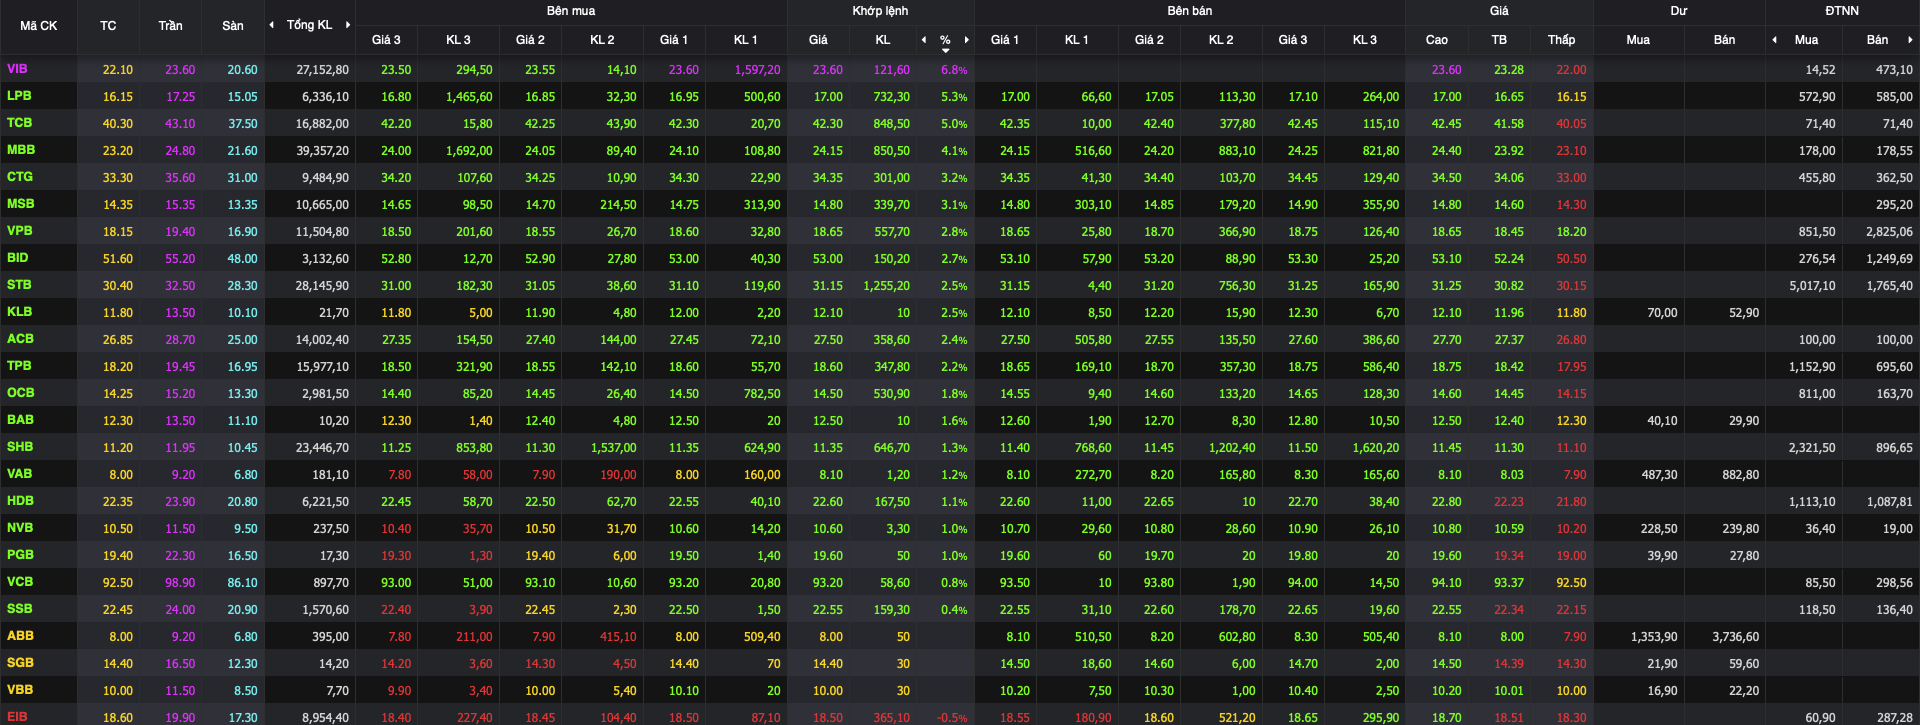This screenshot has height=725, width=1920.
Task: Click KL 1 header under Bên mua
Action: pyautogui.click(x=745, y=40)
